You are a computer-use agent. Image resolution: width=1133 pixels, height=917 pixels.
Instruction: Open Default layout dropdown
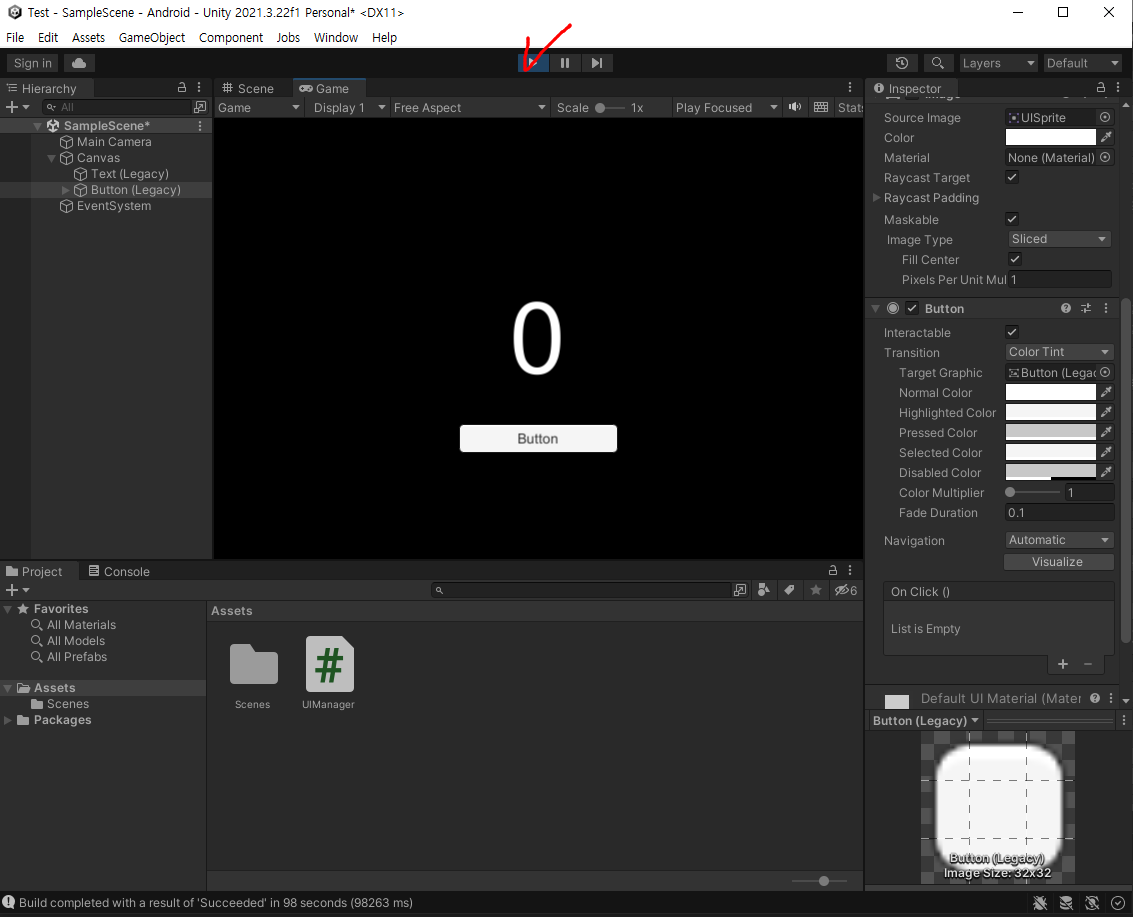1082,63
